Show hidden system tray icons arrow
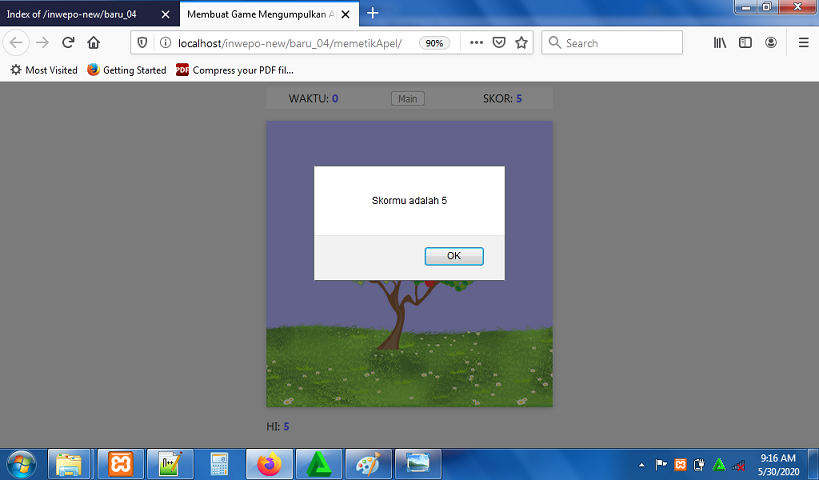Viewport: 819px width, 480px height. point(641,464)
